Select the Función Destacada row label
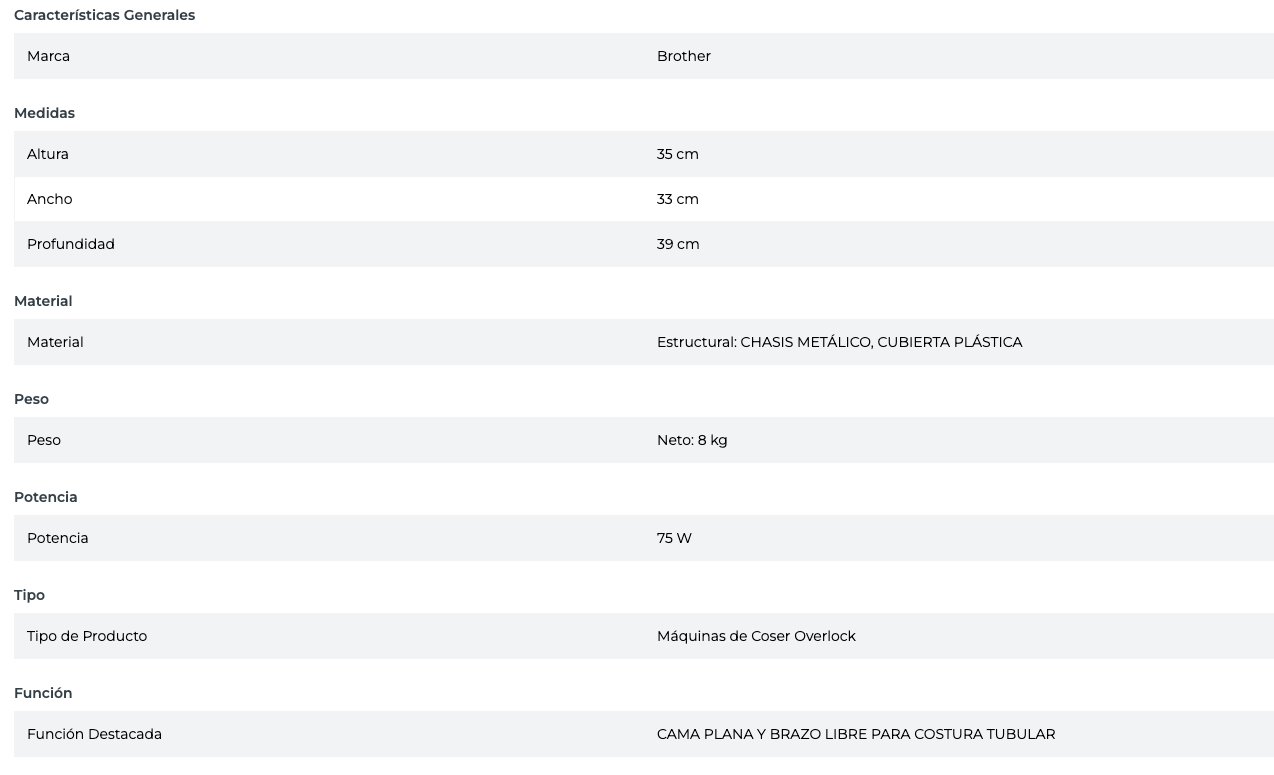Image resolution: width=1274 pixels, height=775 pixels. click(x=94, y=734)
